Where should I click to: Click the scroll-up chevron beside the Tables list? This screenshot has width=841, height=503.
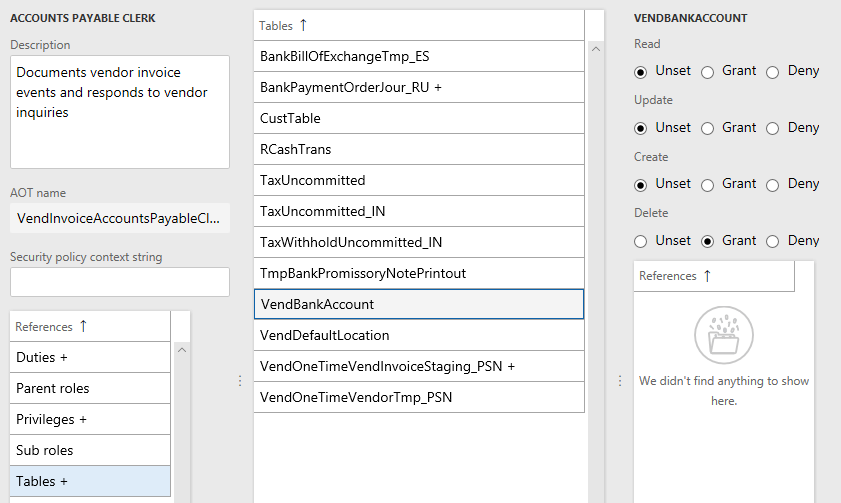[x=595, y=49]
